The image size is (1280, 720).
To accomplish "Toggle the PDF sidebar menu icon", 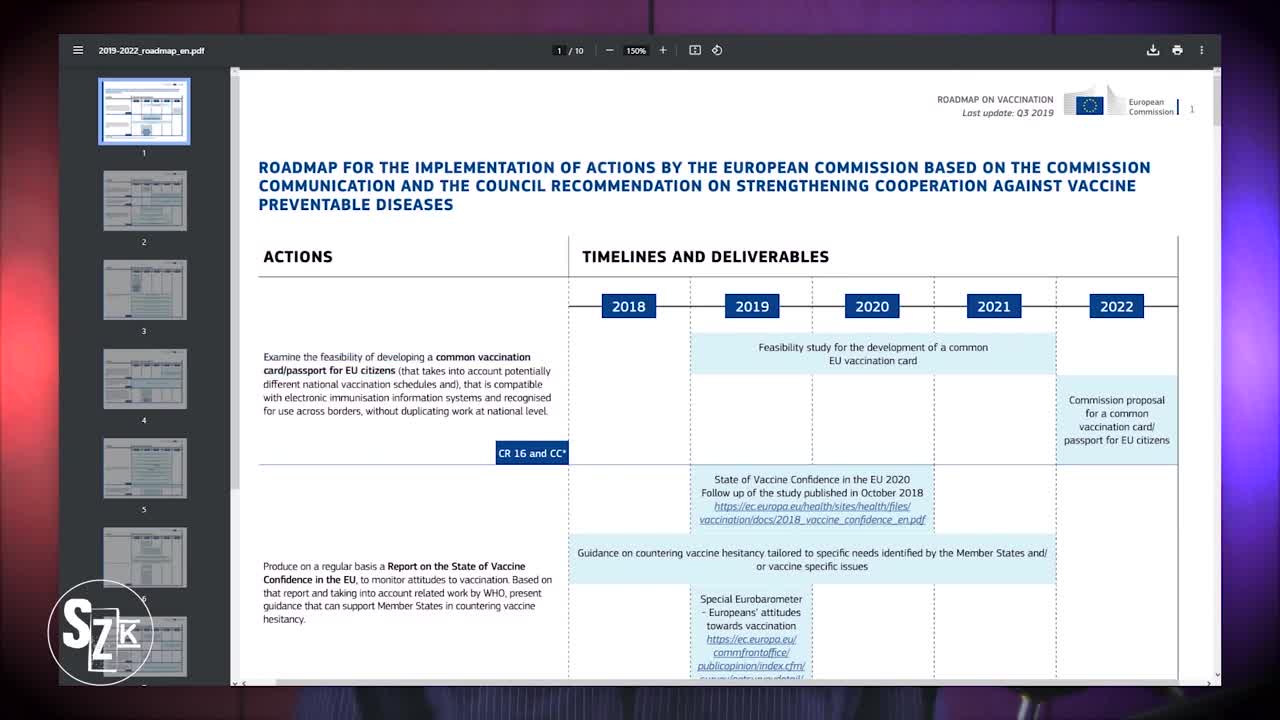I will pyautogui.click(x=78, y=50).
